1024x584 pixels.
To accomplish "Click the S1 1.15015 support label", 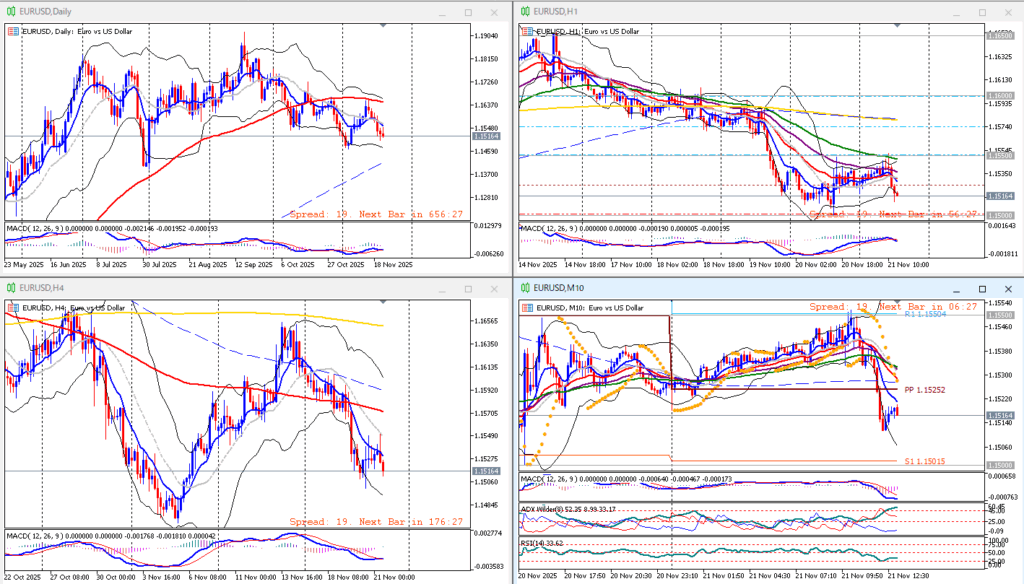I will coord(924,461).
